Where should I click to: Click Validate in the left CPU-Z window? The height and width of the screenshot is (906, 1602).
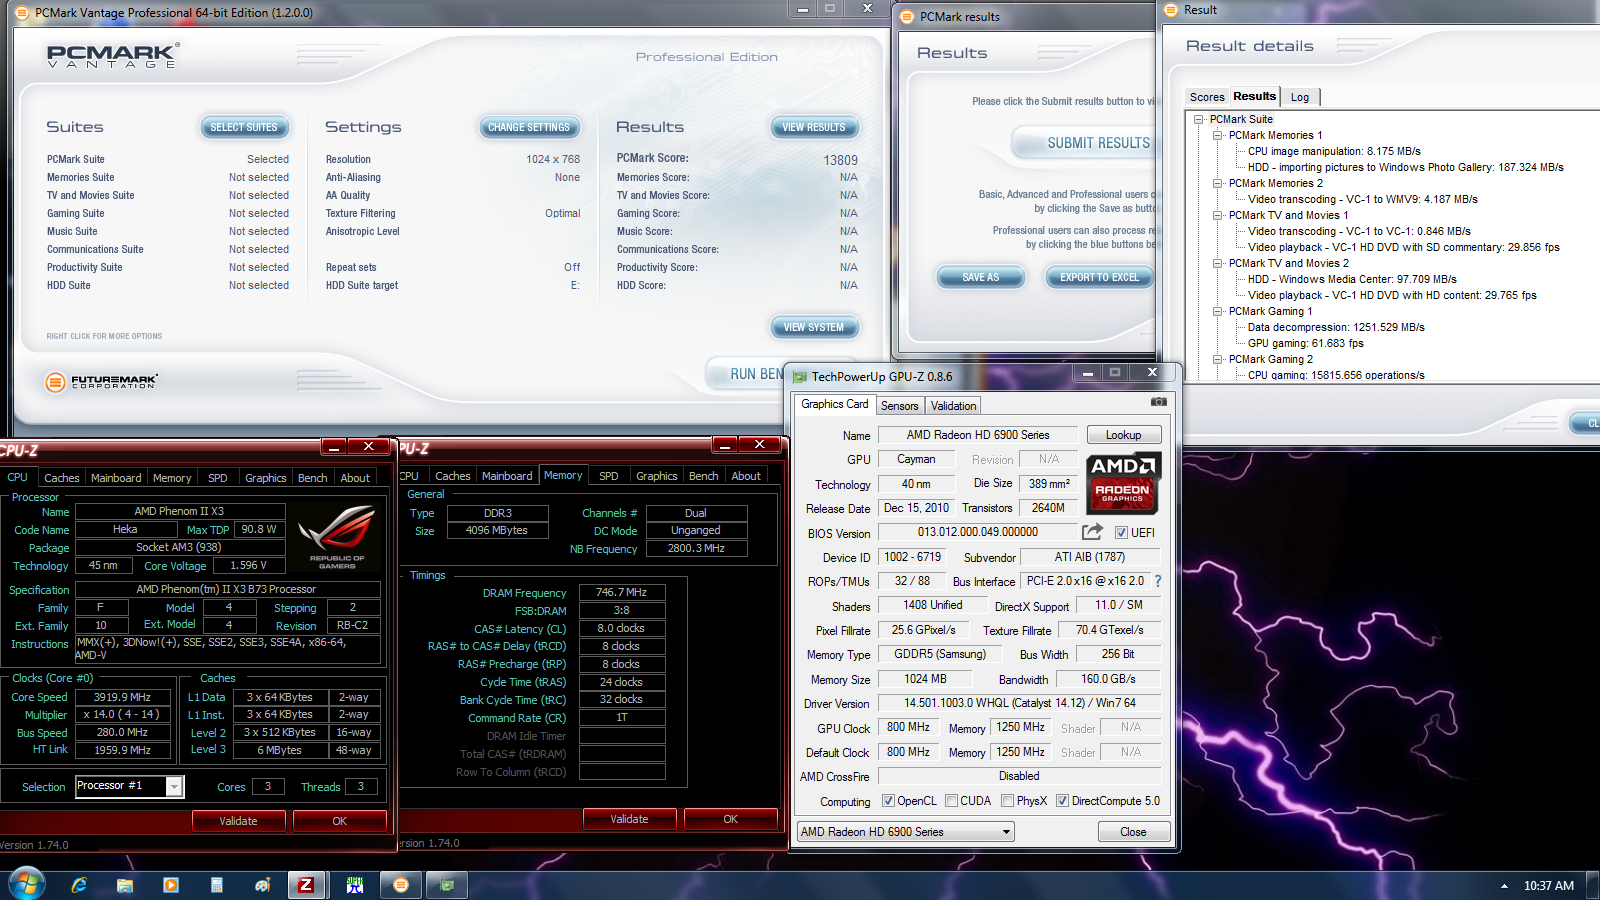click(238, 821)
